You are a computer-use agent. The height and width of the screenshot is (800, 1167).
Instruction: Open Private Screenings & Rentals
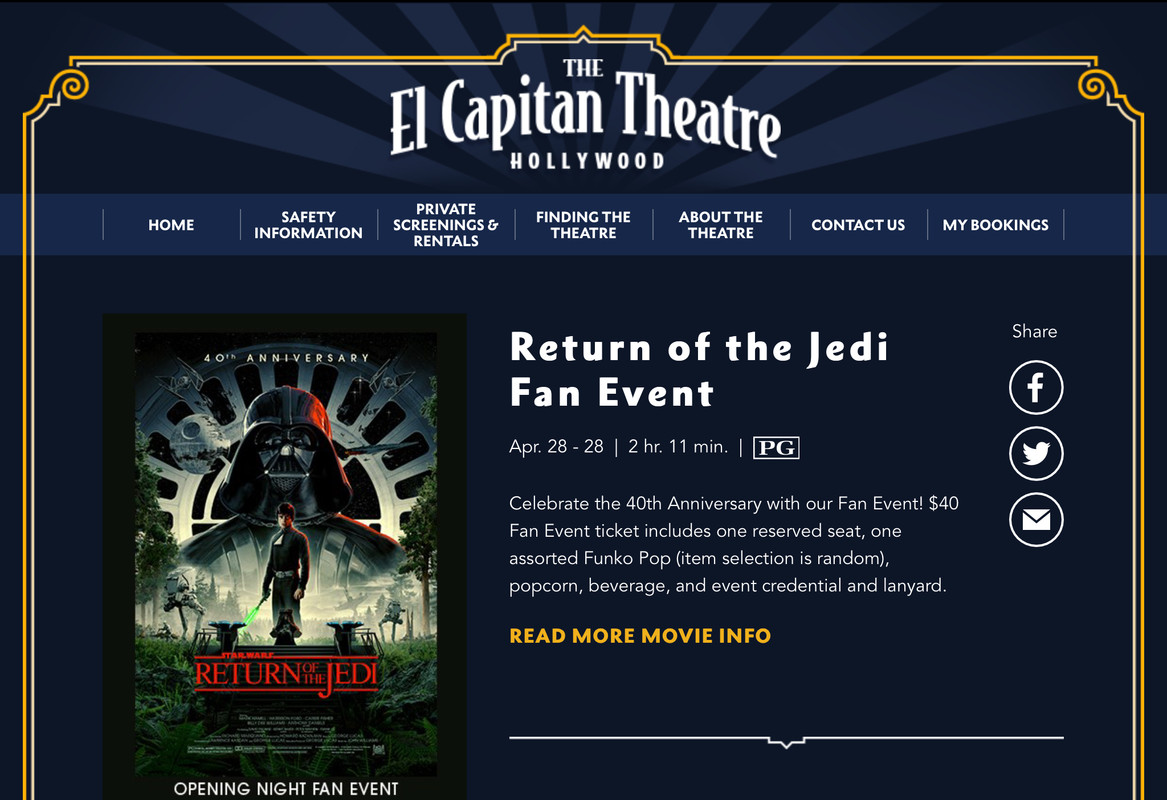click(x=446, y=225)
